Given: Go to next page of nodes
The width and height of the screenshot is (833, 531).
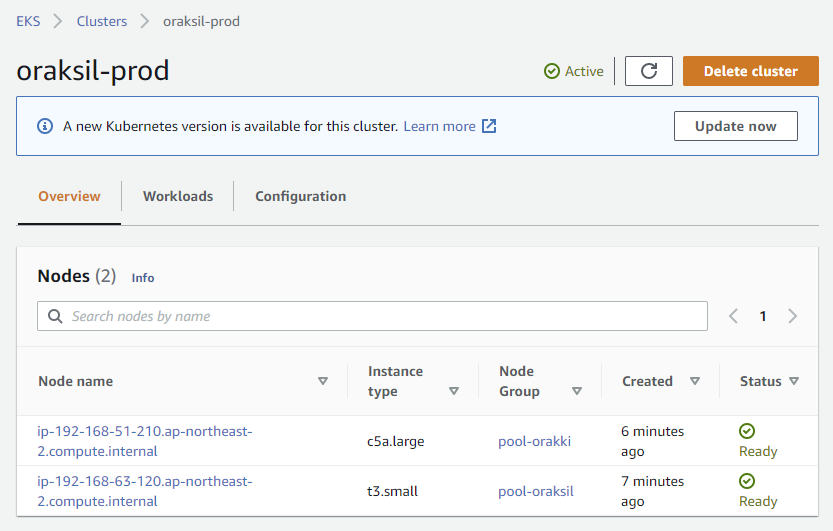Looking at the screenshot, I should pyautogui.click(x=792, y=316).
